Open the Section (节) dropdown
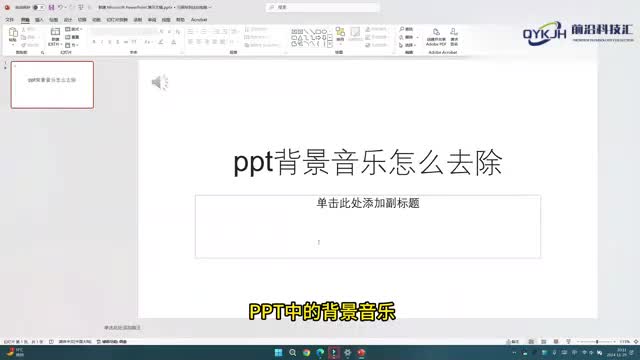 click(x=72, y=45)
